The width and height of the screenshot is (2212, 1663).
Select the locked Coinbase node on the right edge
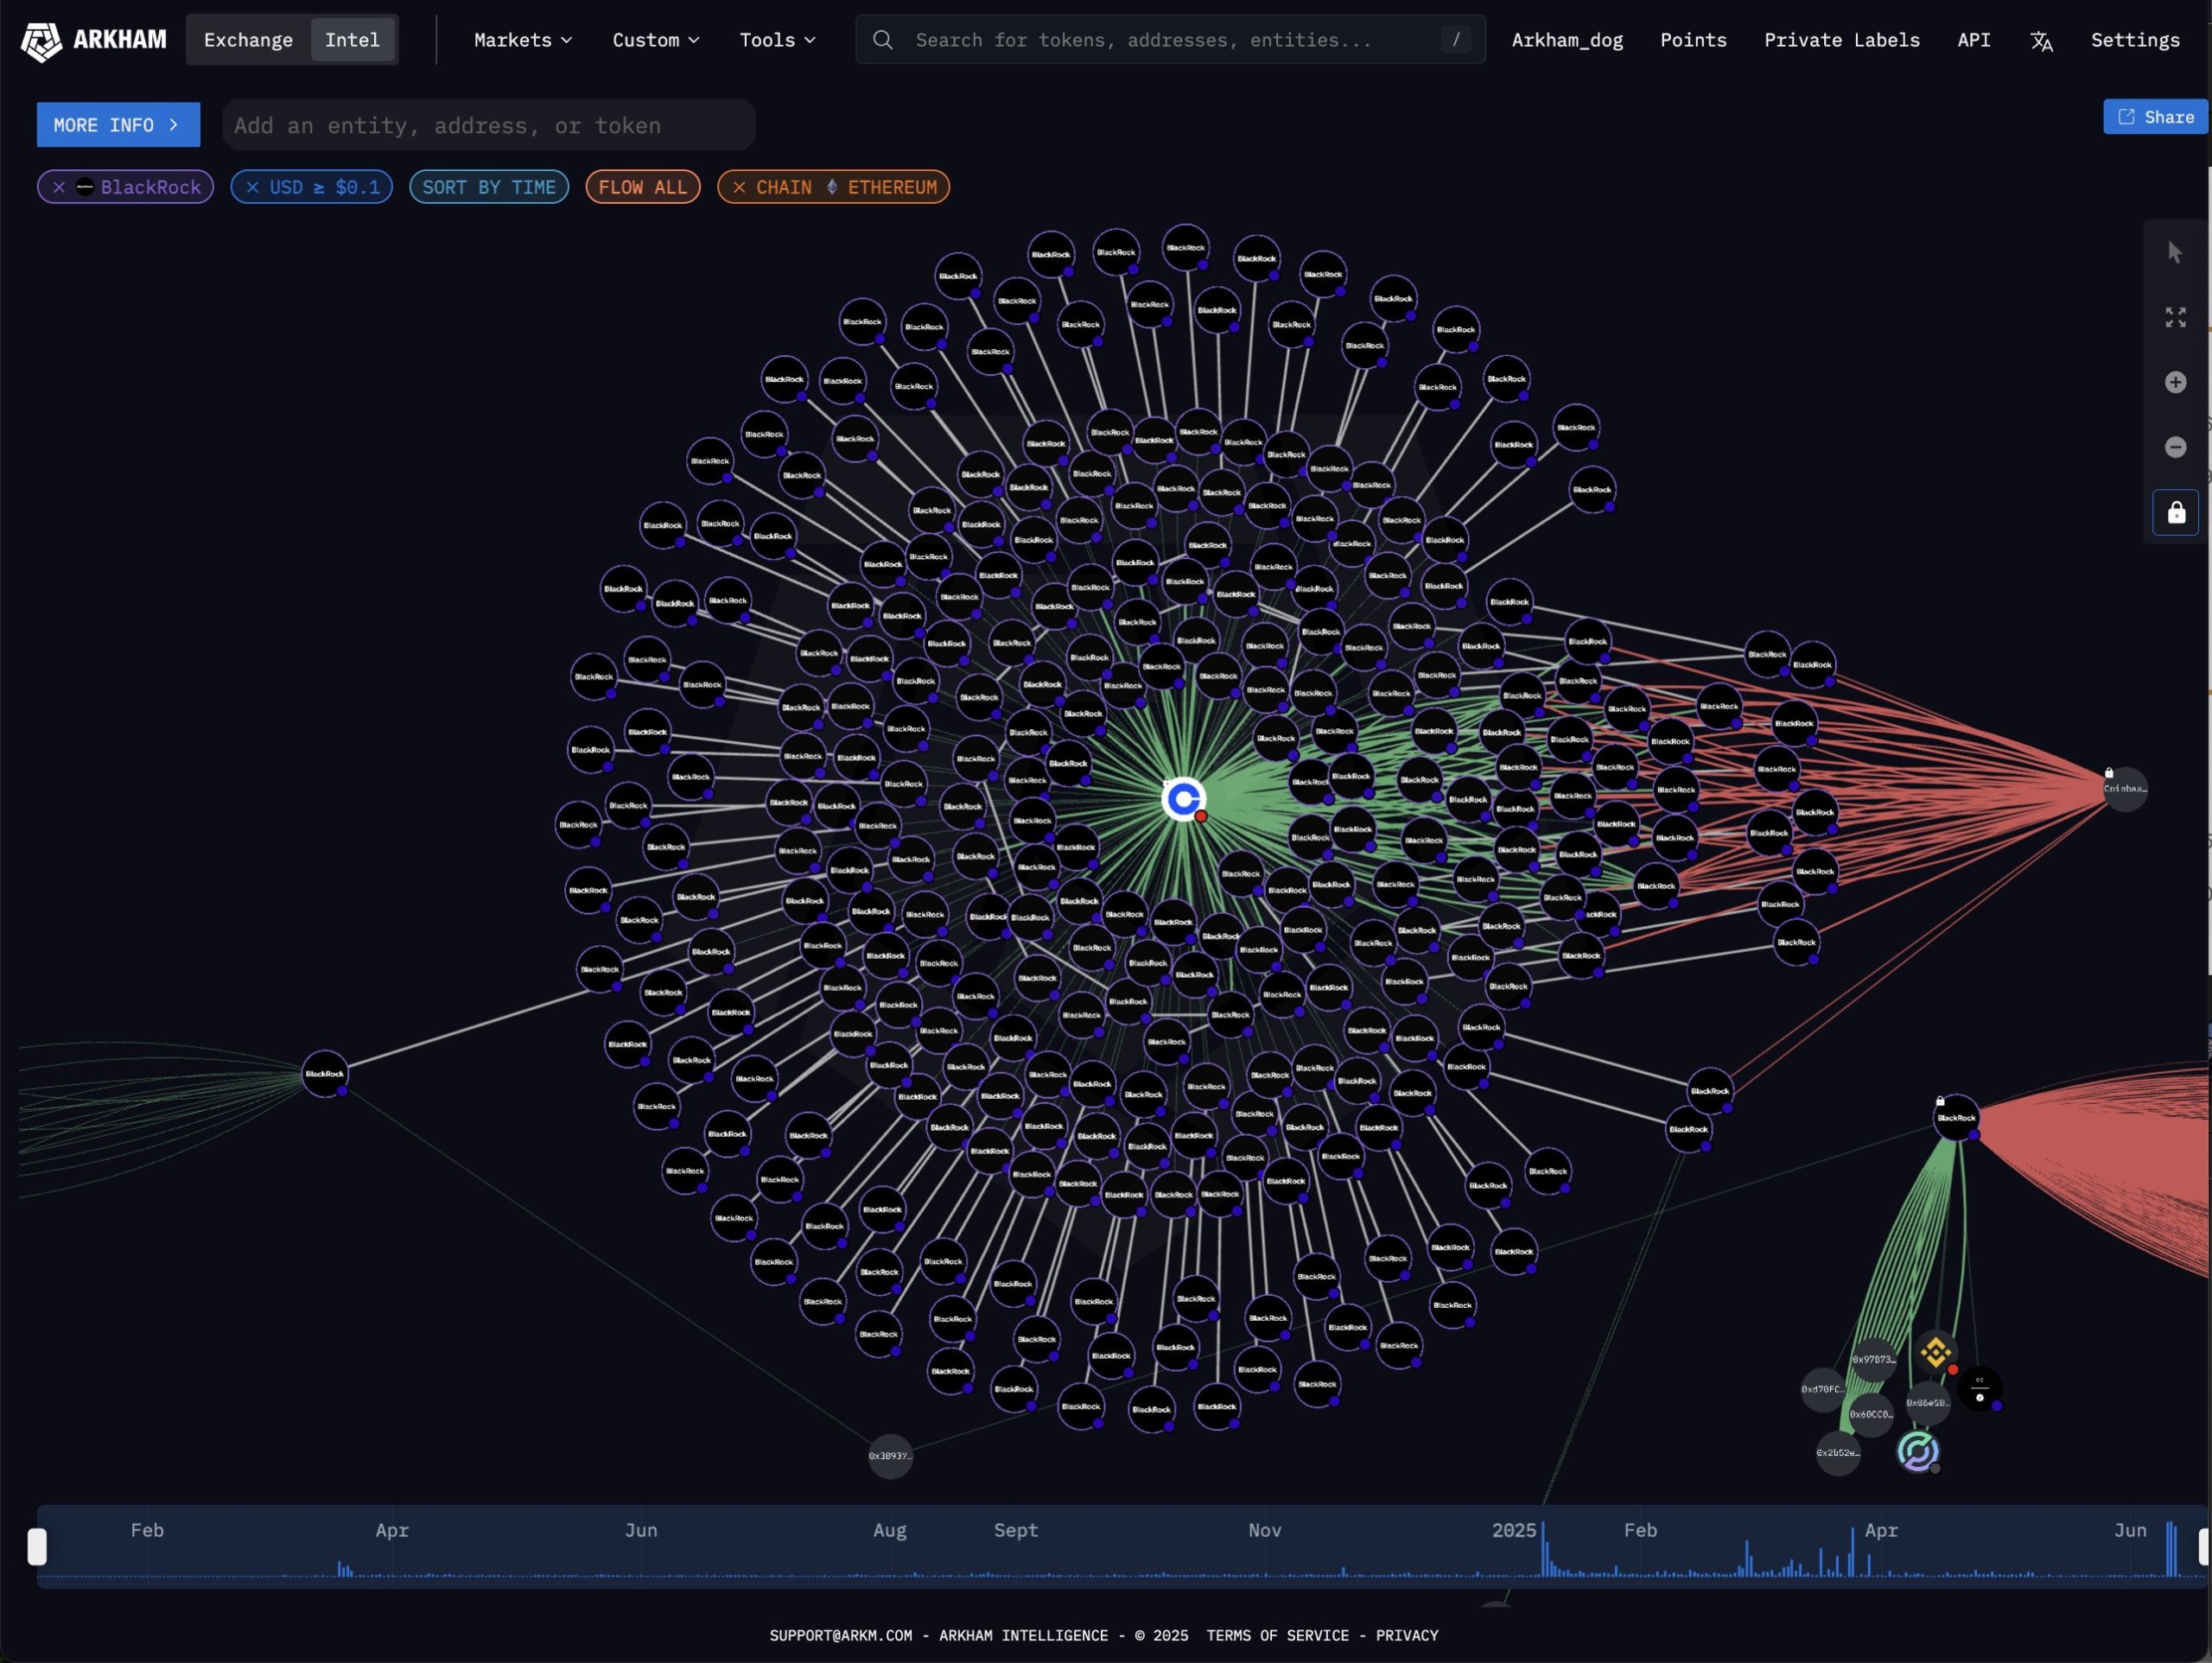pyautogui.click(x=2124, y=789)
